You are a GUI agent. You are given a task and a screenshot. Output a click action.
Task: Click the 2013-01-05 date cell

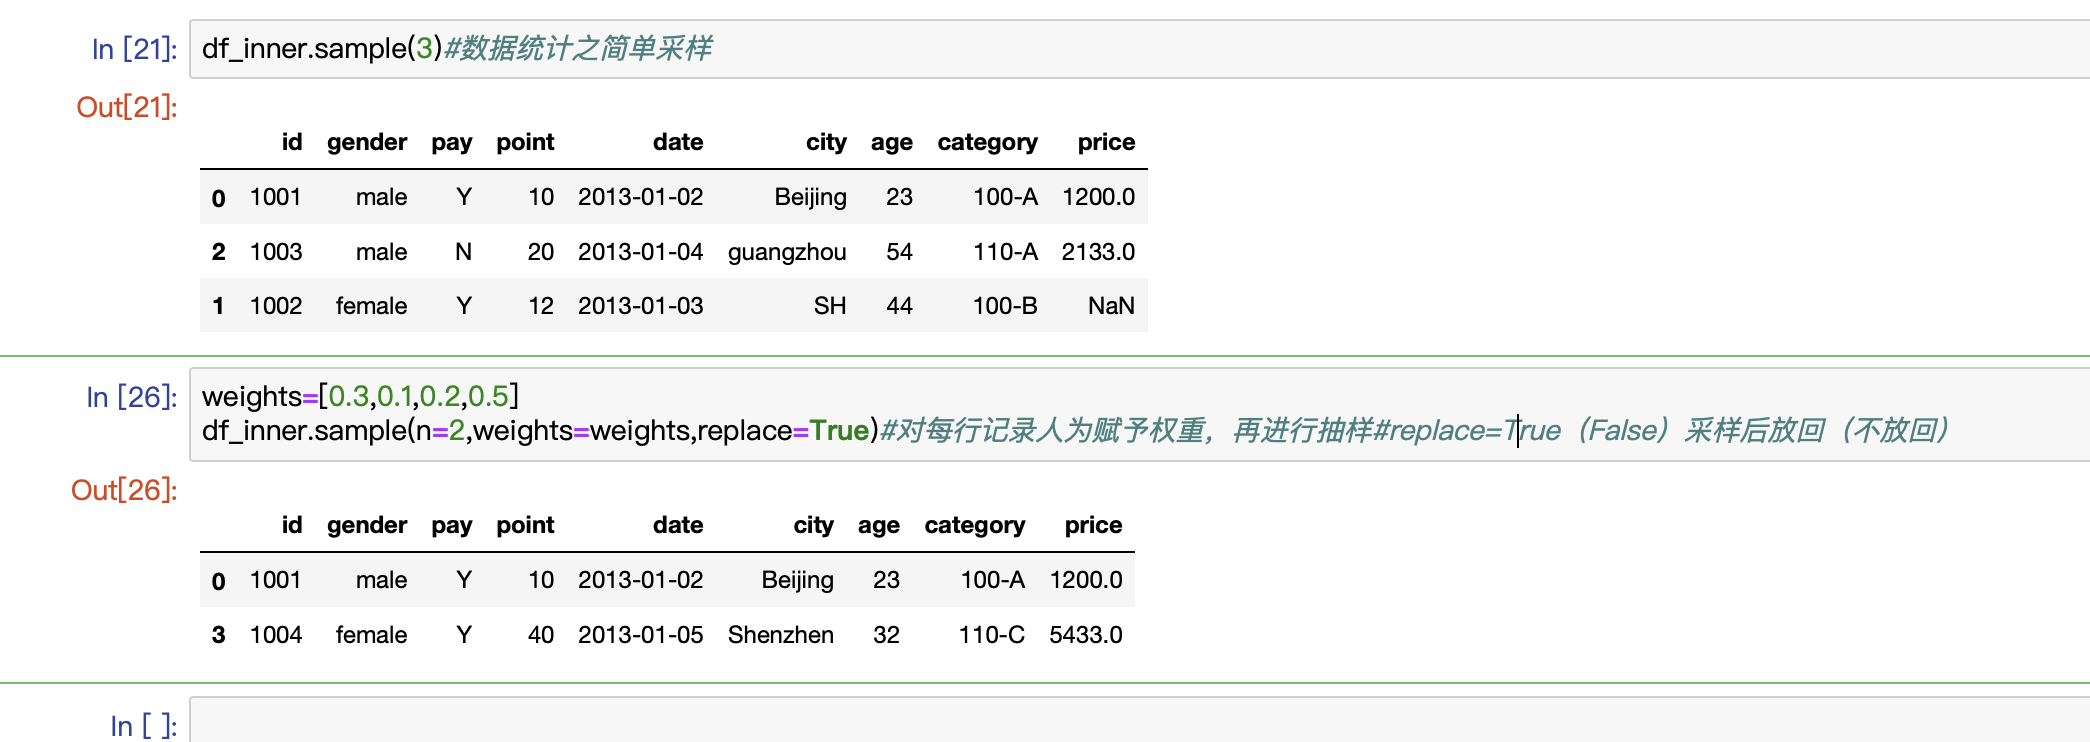(640, 635)
